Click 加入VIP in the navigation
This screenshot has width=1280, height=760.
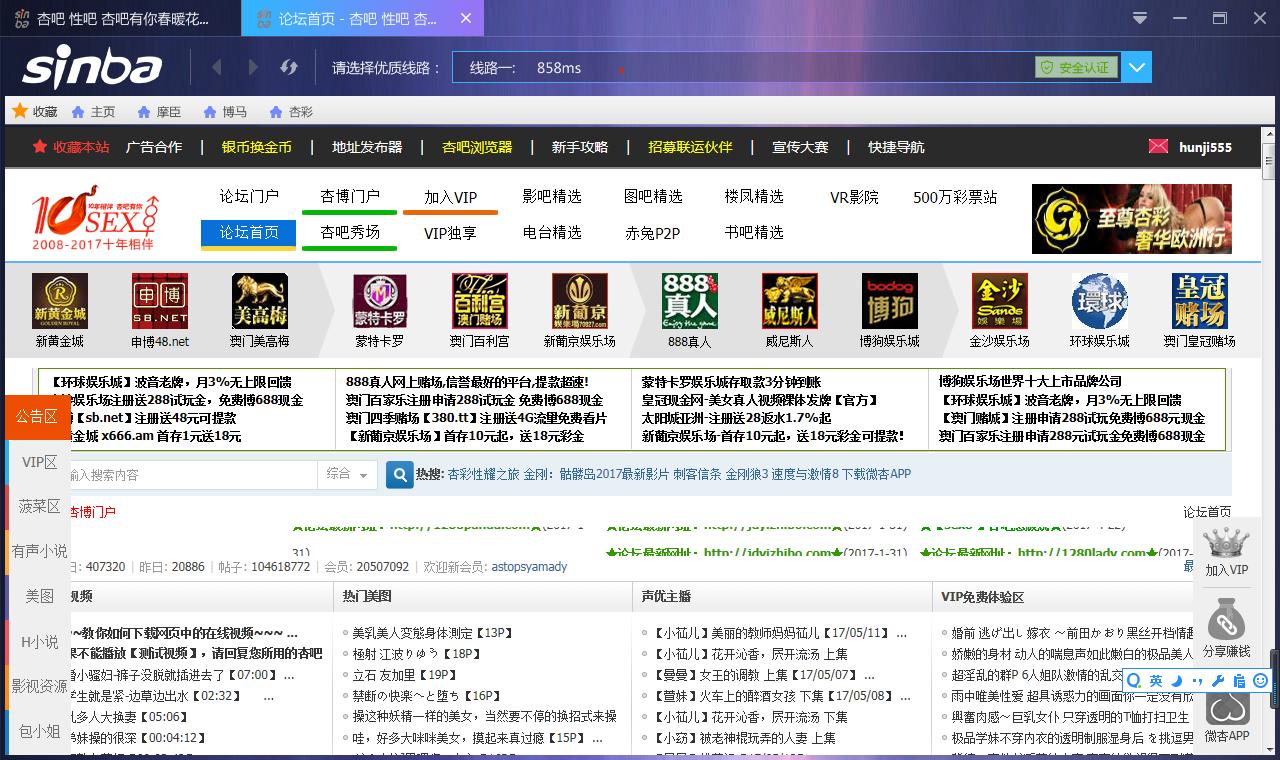coord(450,197)
